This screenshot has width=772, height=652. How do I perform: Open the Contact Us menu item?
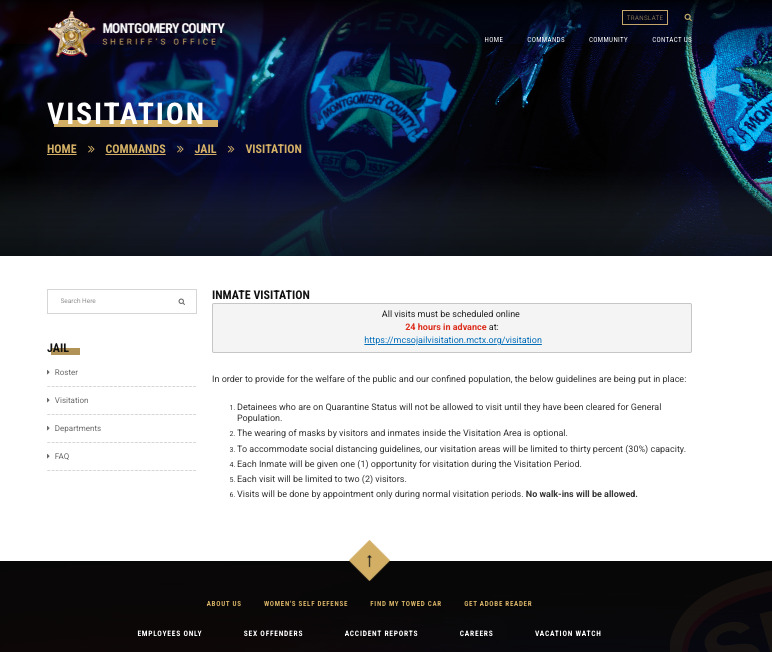tap(671, 40)
